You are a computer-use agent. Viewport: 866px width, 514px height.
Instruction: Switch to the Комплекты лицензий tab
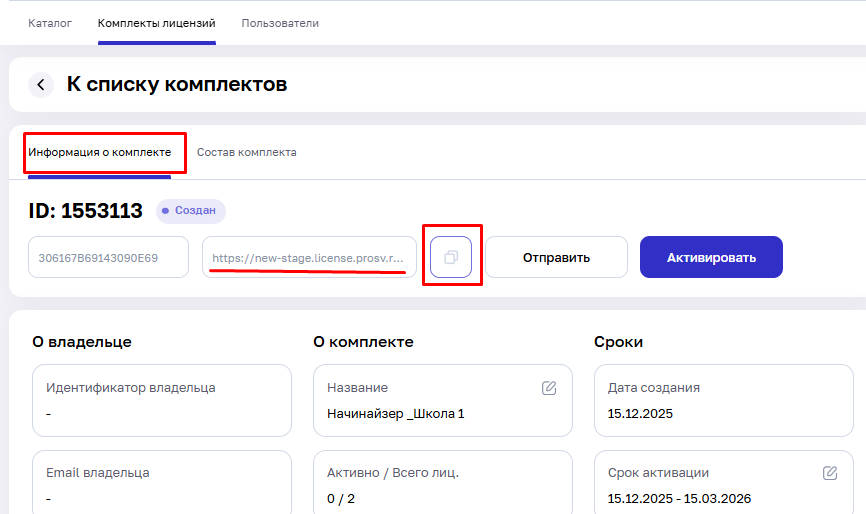point(157,23)
